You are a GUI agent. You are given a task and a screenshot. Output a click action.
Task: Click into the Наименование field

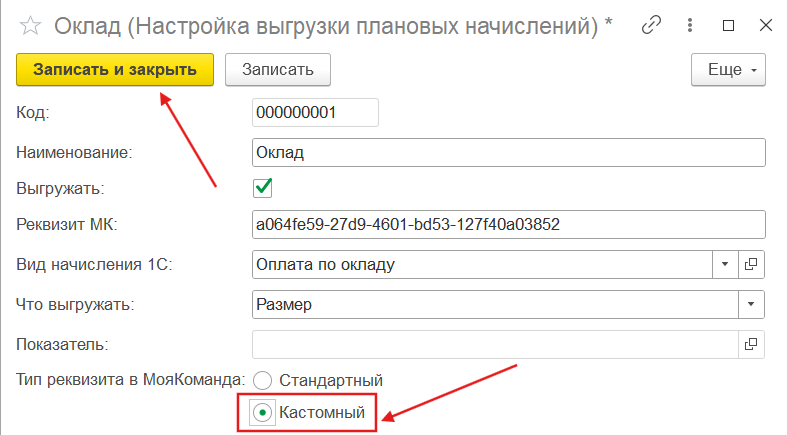coord(508,152)
